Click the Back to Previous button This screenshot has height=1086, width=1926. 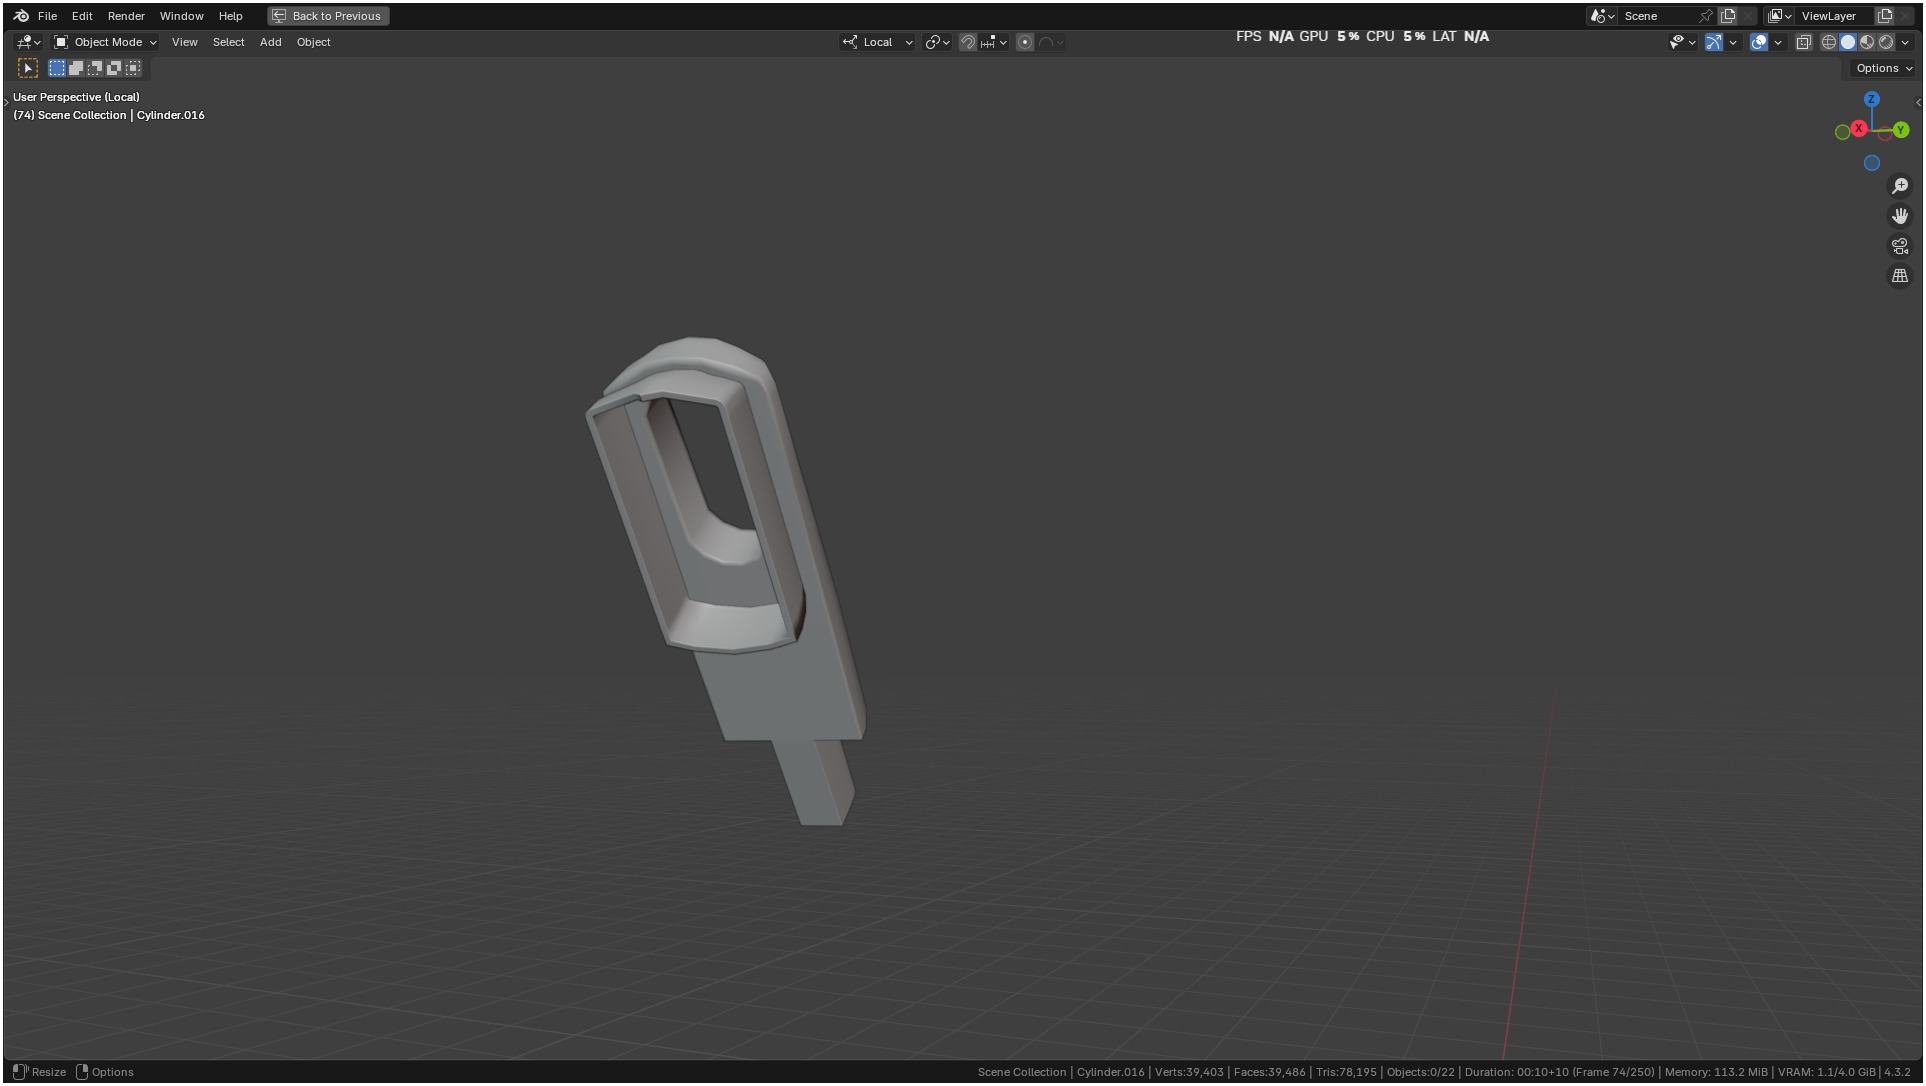click(328, 16)
